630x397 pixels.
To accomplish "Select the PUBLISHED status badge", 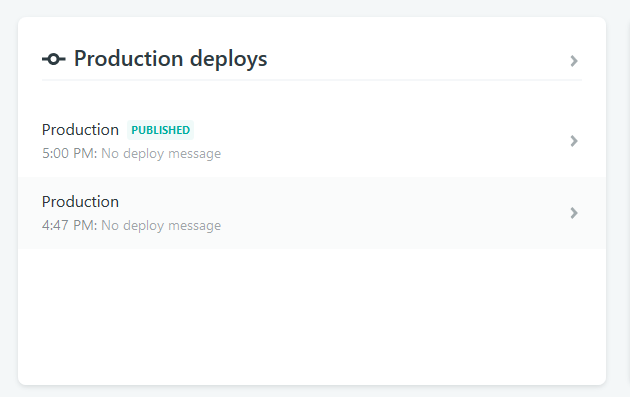I will tap(160, 130).
